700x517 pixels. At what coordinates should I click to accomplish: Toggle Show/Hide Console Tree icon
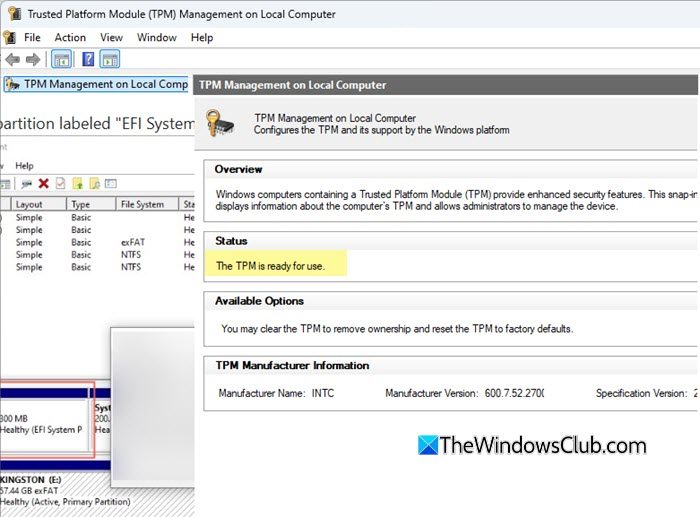click(62, 59)
